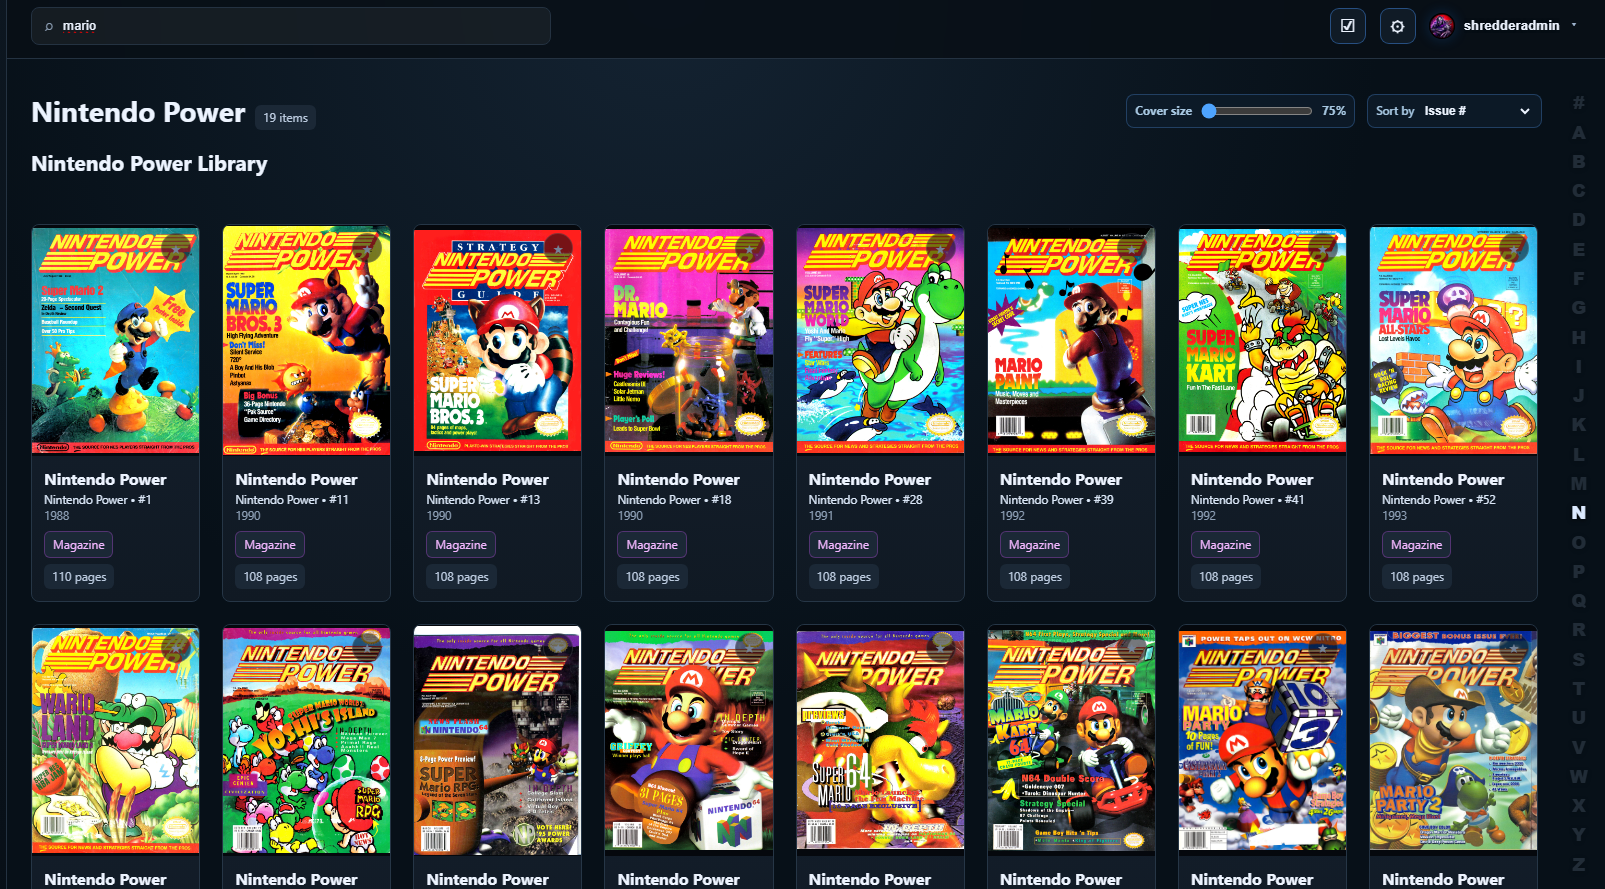
Task: Open settings via the gear icon
Action: [1397, 26]
